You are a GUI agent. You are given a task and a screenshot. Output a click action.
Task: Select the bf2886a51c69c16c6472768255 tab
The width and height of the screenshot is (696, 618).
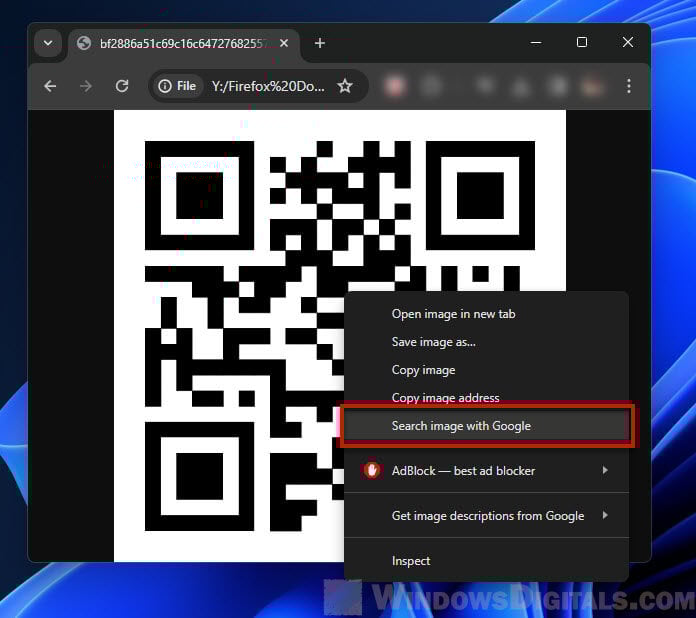coord(184,44)
